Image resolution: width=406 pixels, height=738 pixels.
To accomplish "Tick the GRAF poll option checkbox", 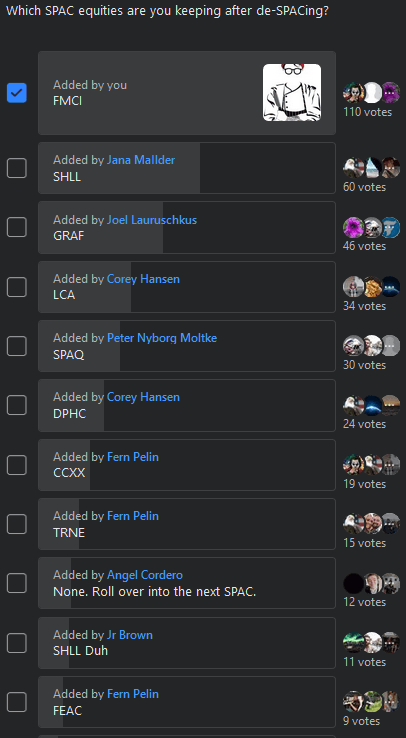I will click(16, 227).
